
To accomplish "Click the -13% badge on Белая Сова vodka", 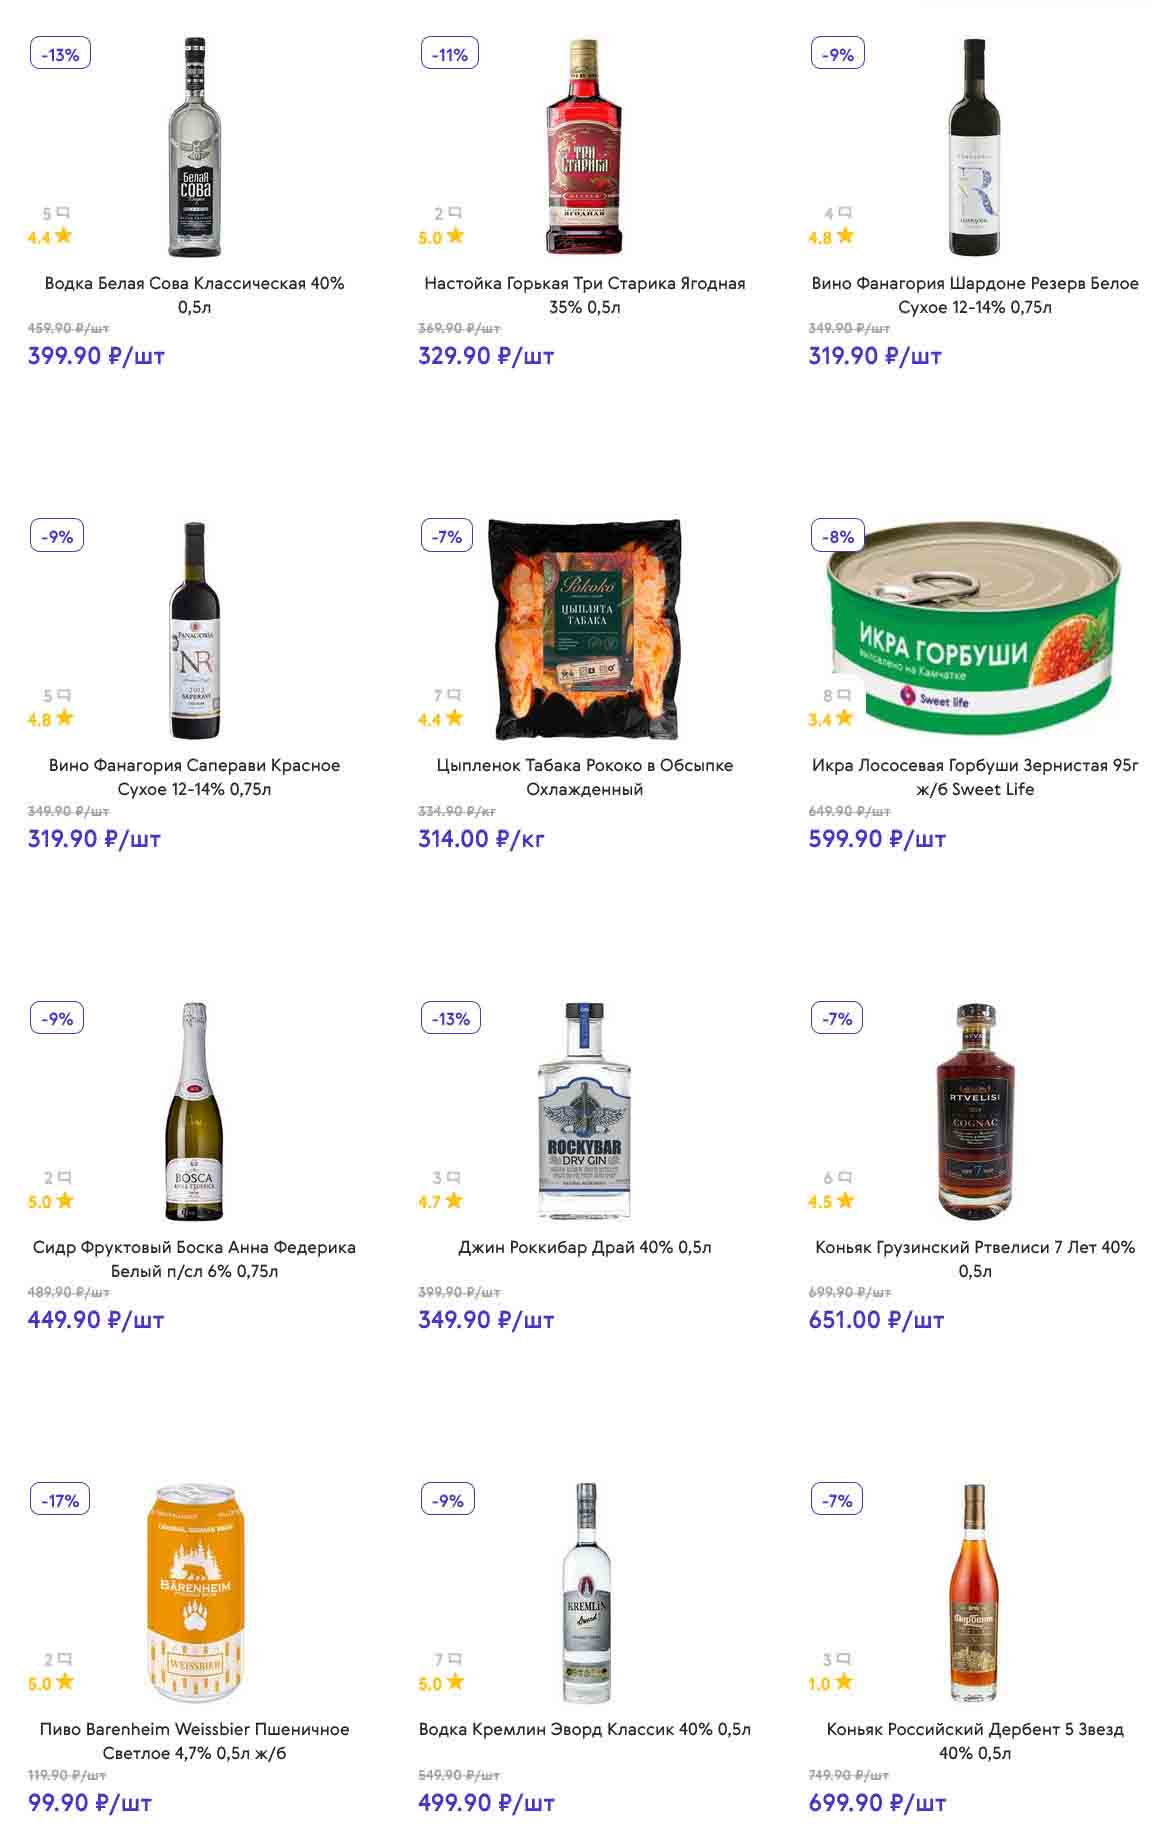I will [x=60, y=54].
